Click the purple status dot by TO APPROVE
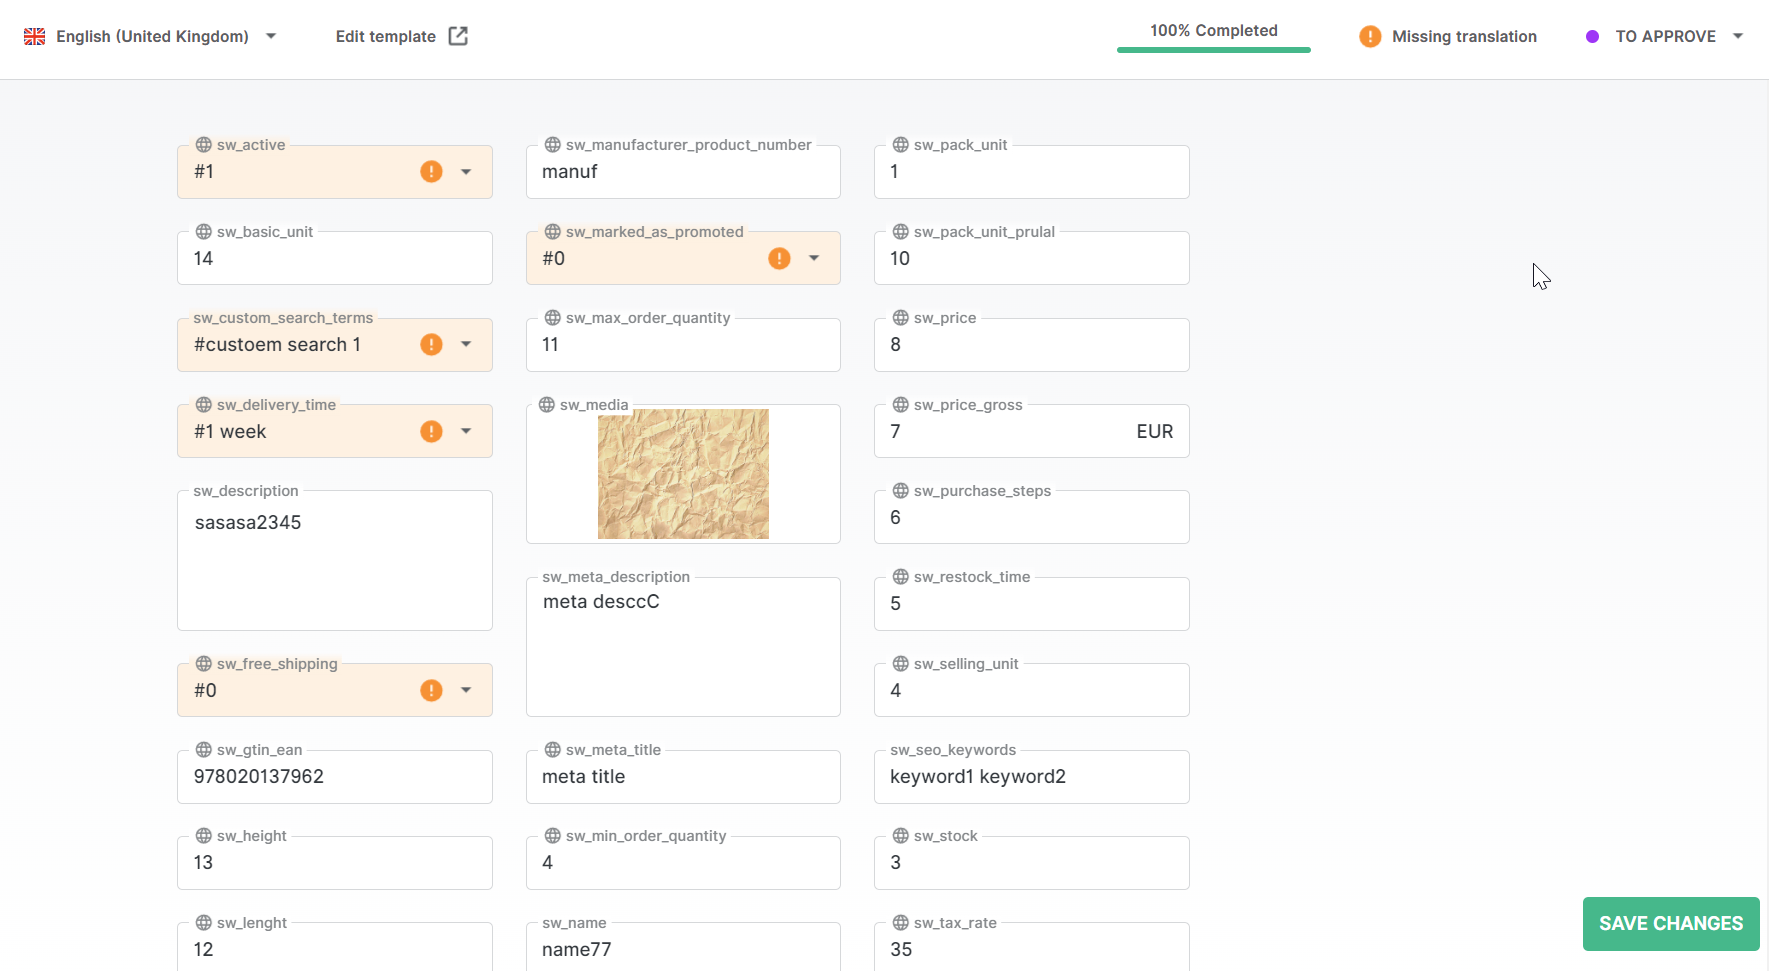The width and height of the screenshot is (1769, 971). point(1592,37)
